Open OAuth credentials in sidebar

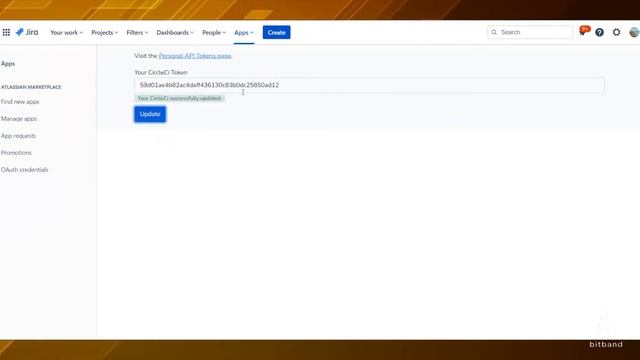pyautogui.click(x=24, y=170)
